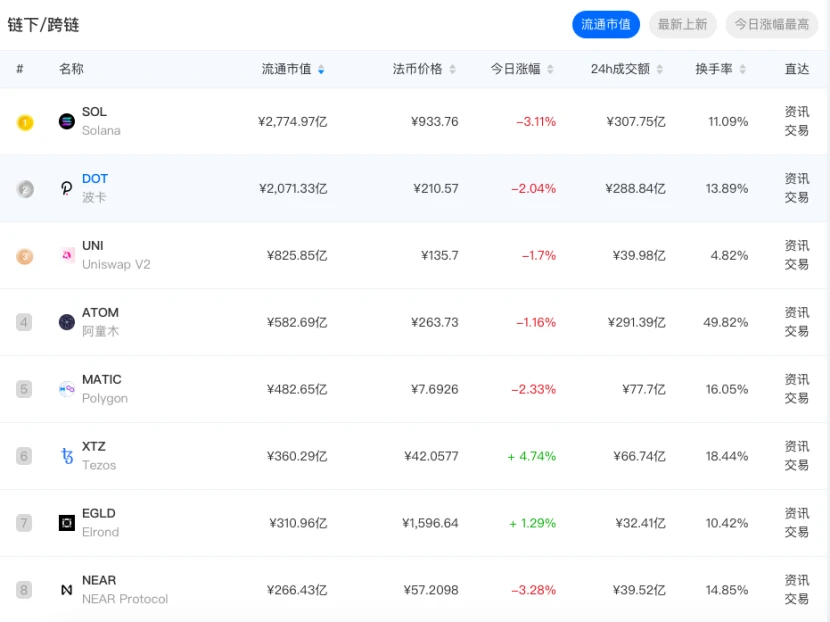
Task: Click the NEAR Protocol logo icon
Action: [x=67, y=590]
